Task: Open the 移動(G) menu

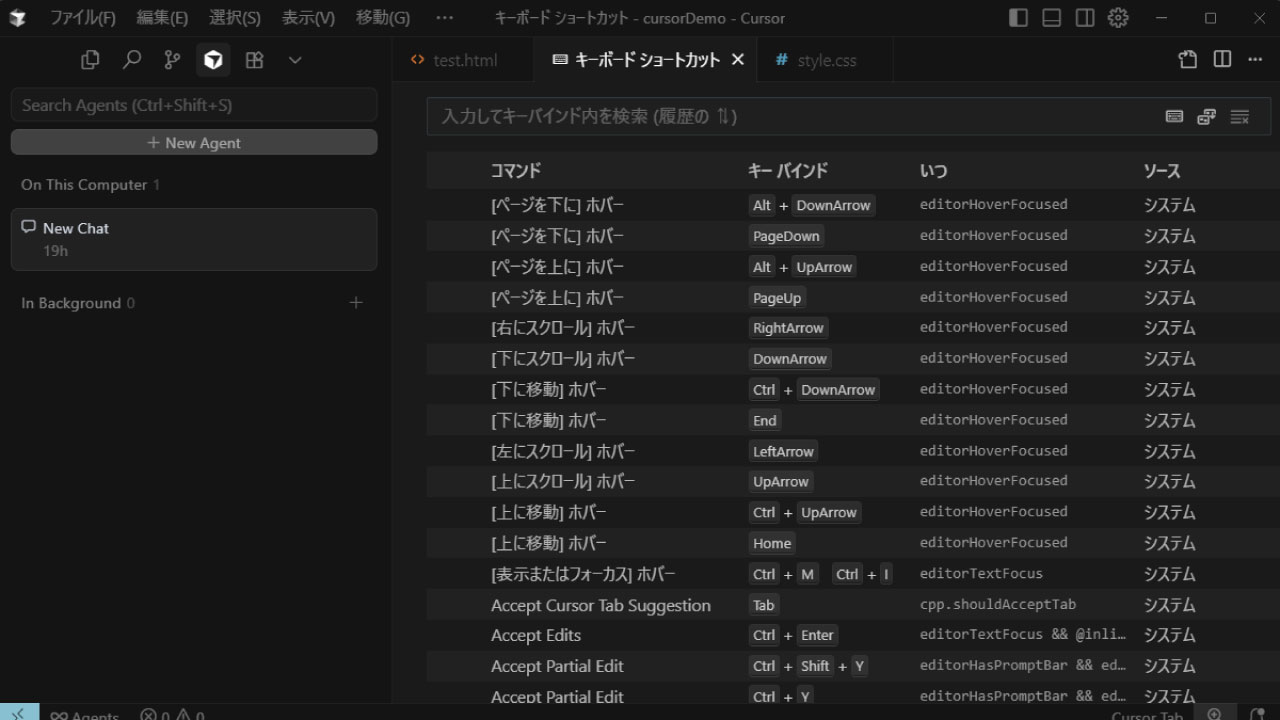Action: point(383,18)
